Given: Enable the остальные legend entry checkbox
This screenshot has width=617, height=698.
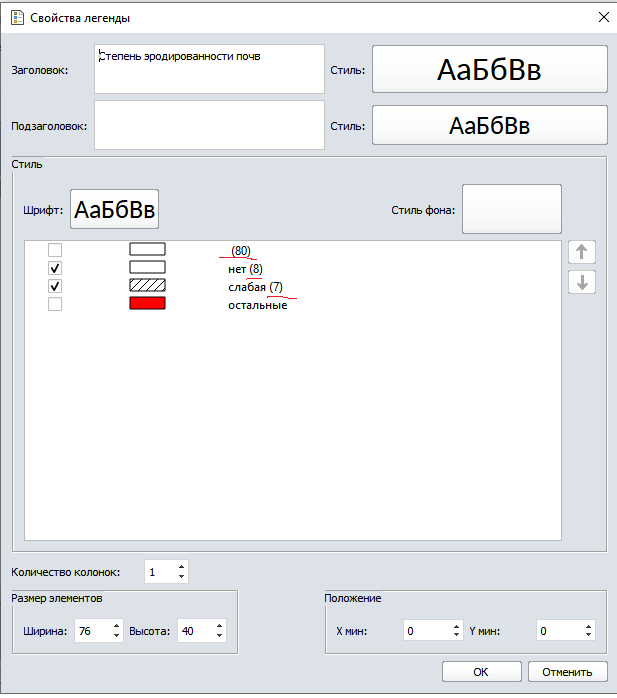Looking at the screenshot, I should (x=56, y=304).
